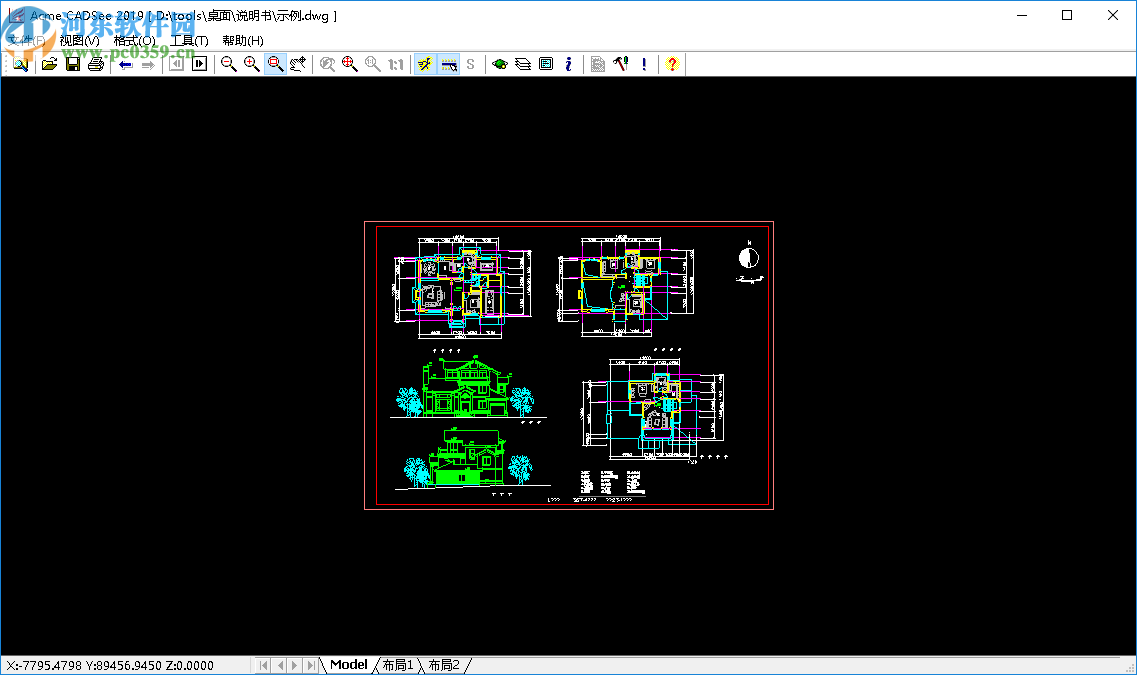Click the Zoom Previous icon

click(327, 65)
